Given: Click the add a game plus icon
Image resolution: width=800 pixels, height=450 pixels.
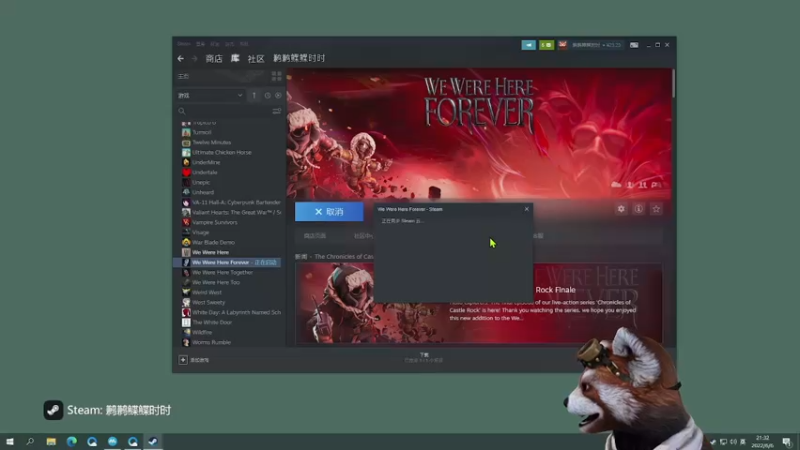Looking at the screenshot, I should coord(183,360).
